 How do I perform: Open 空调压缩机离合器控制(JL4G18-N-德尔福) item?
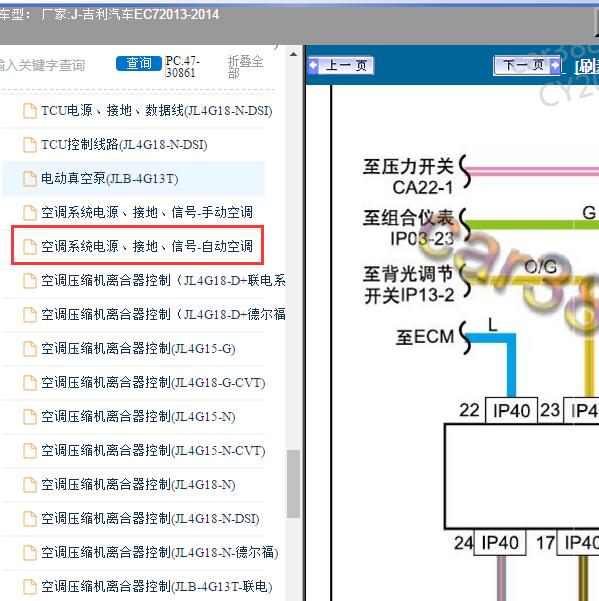tap(159, 552)
